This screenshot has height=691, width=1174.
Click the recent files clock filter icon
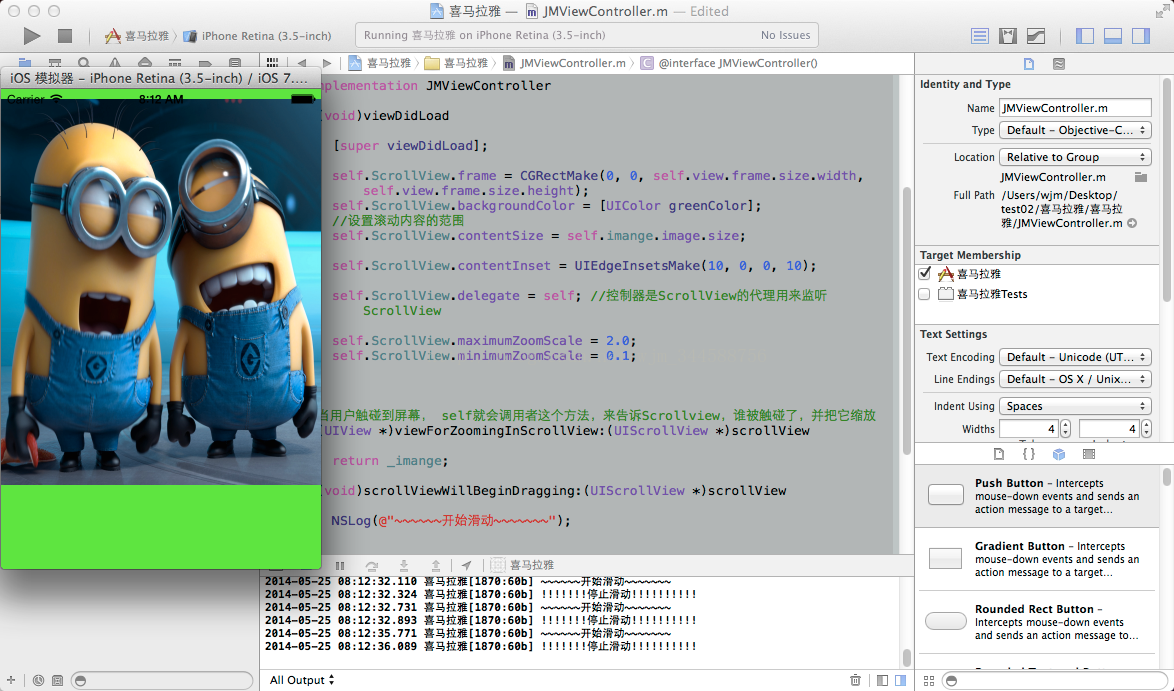[x=38, y=681]
